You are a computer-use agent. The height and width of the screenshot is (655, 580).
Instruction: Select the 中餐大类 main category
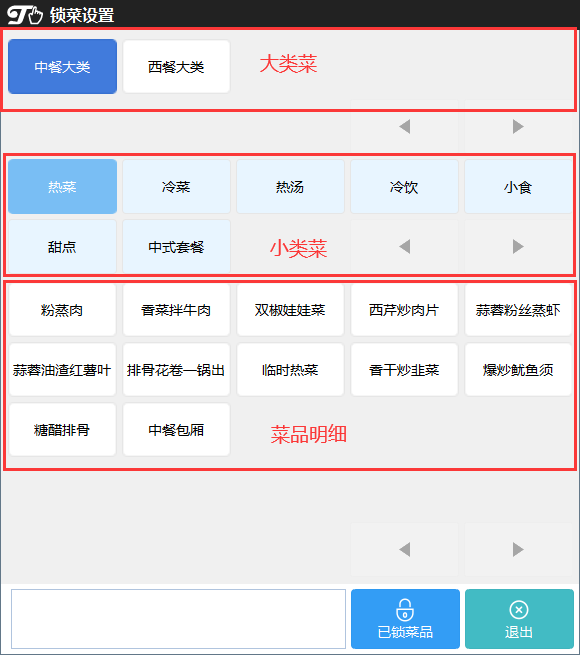pyautogui.click(x=62, y=66)
